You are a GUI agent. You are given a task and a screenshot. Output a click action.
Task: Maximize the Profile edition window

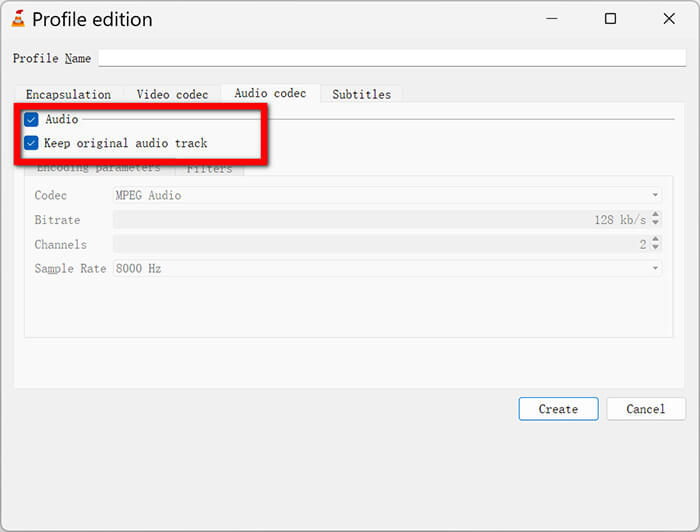pyautogui.click(x=610, y=19)
